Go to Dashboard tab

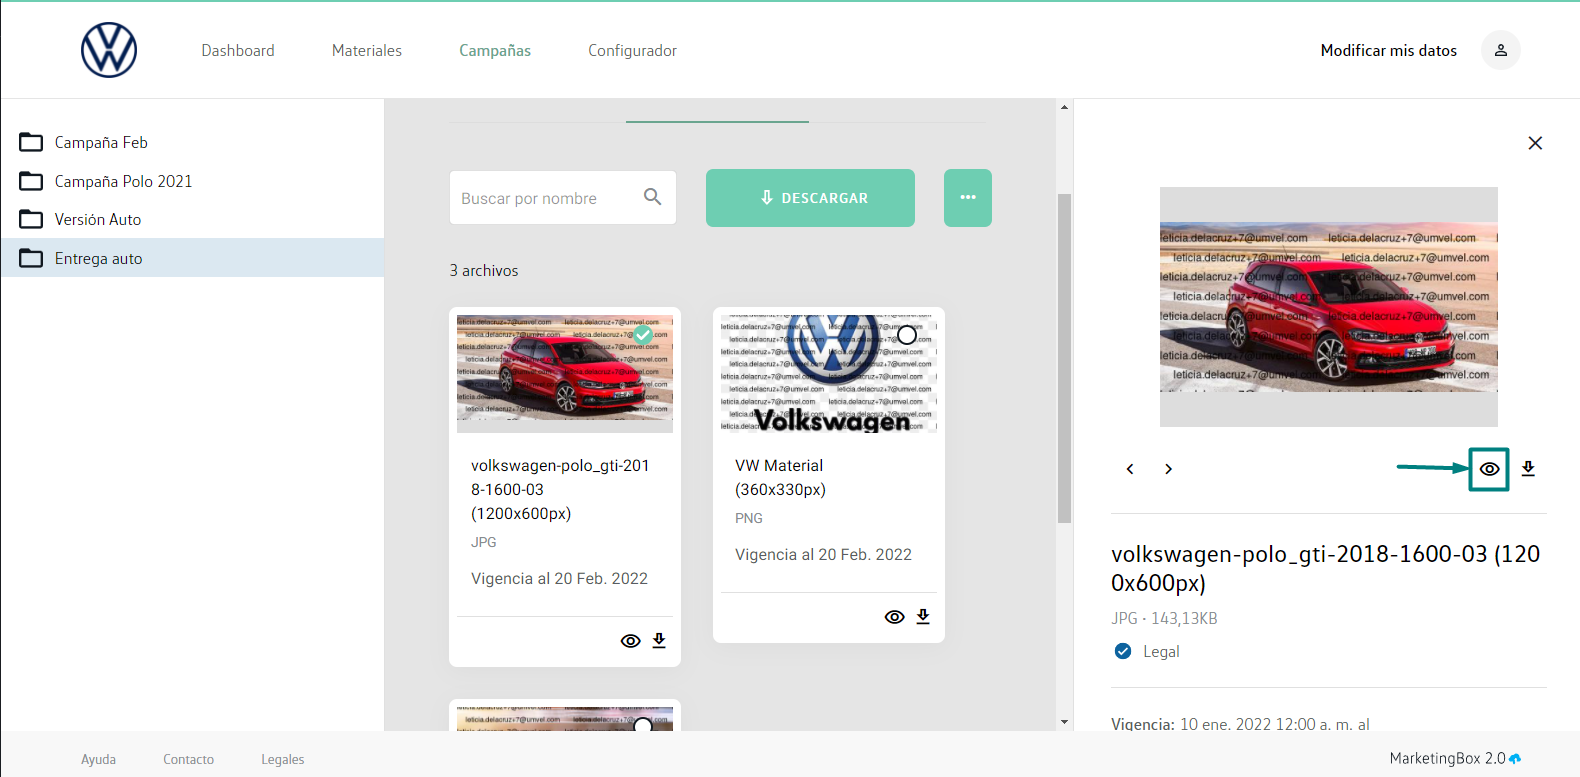tap(238, 50)
